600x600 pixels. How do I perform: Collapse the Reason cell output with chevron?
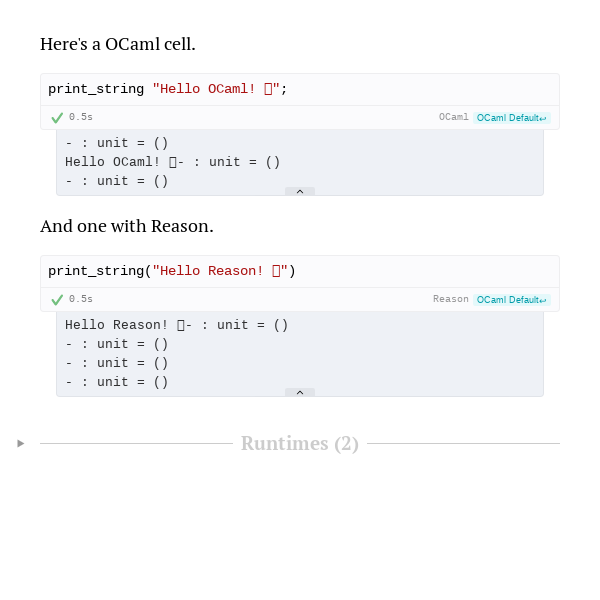tap(300, 392)
